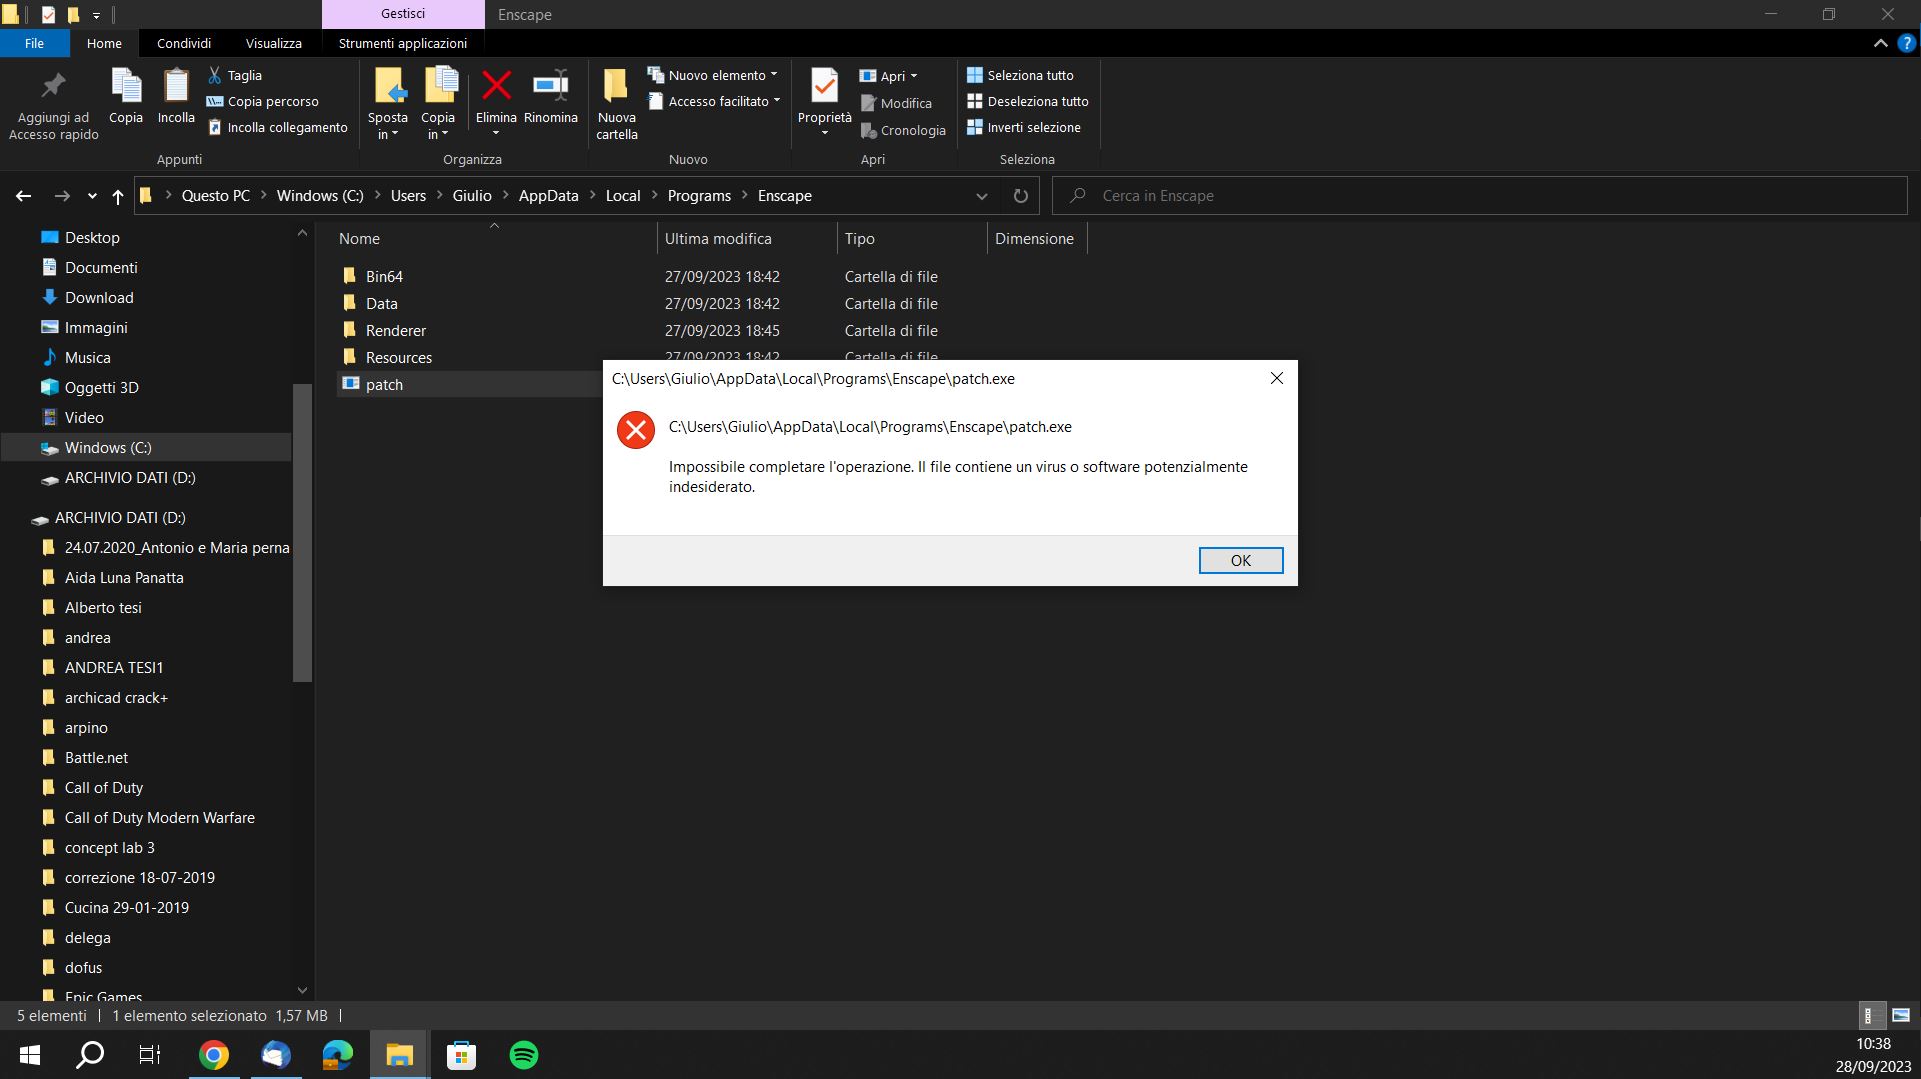1921x1079 pixels.
Task: Switch to large icons view in status bar
Action: tap(1901, 1015)
